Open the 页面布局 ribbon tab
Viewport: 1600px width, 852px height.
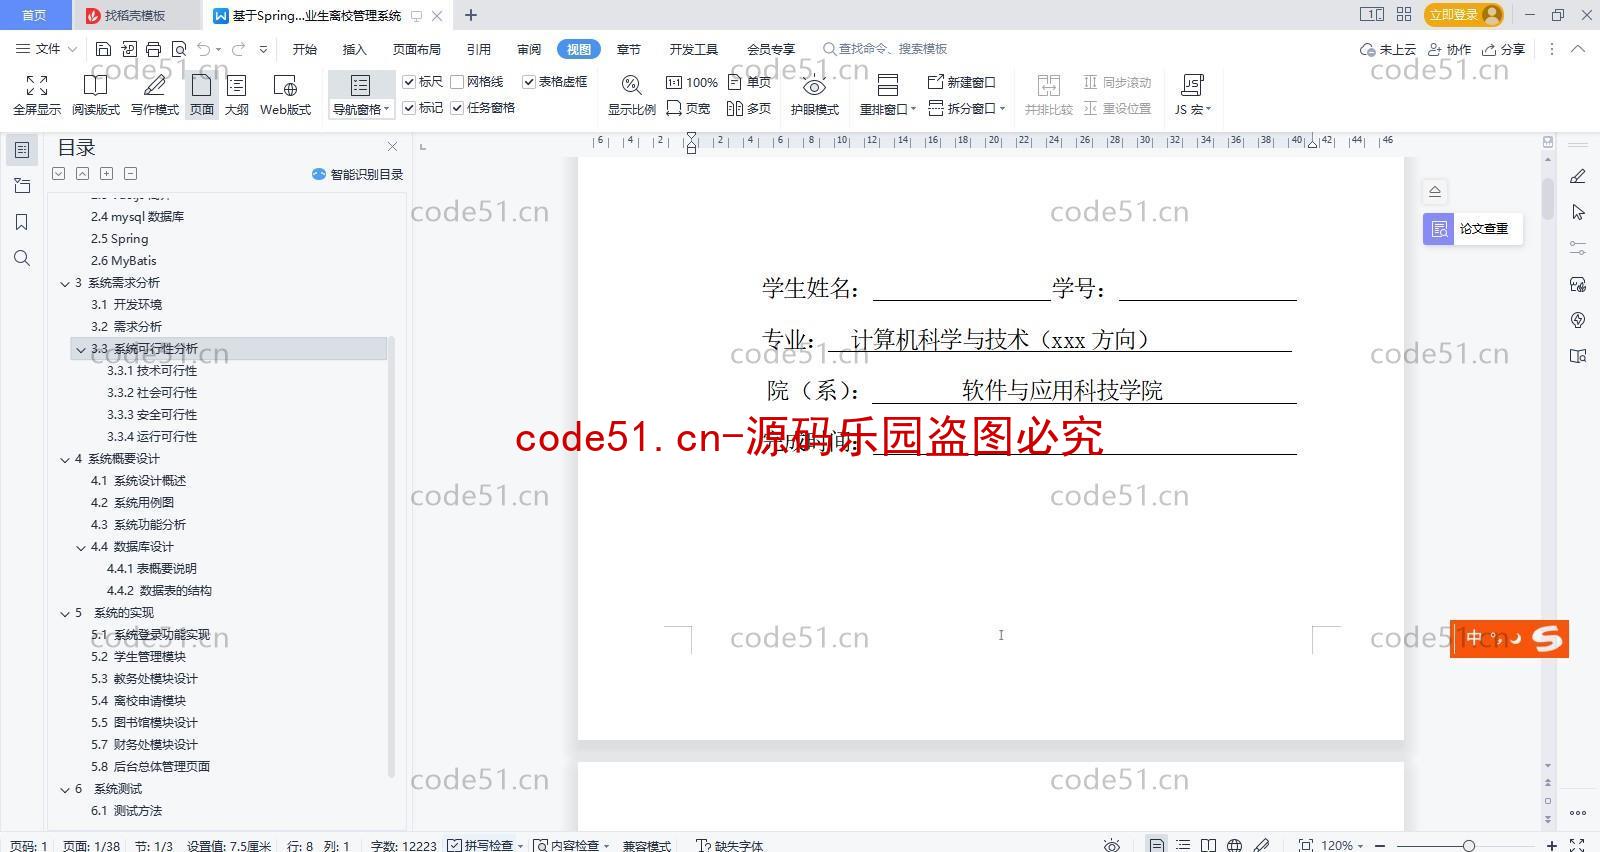coord(416,49)
